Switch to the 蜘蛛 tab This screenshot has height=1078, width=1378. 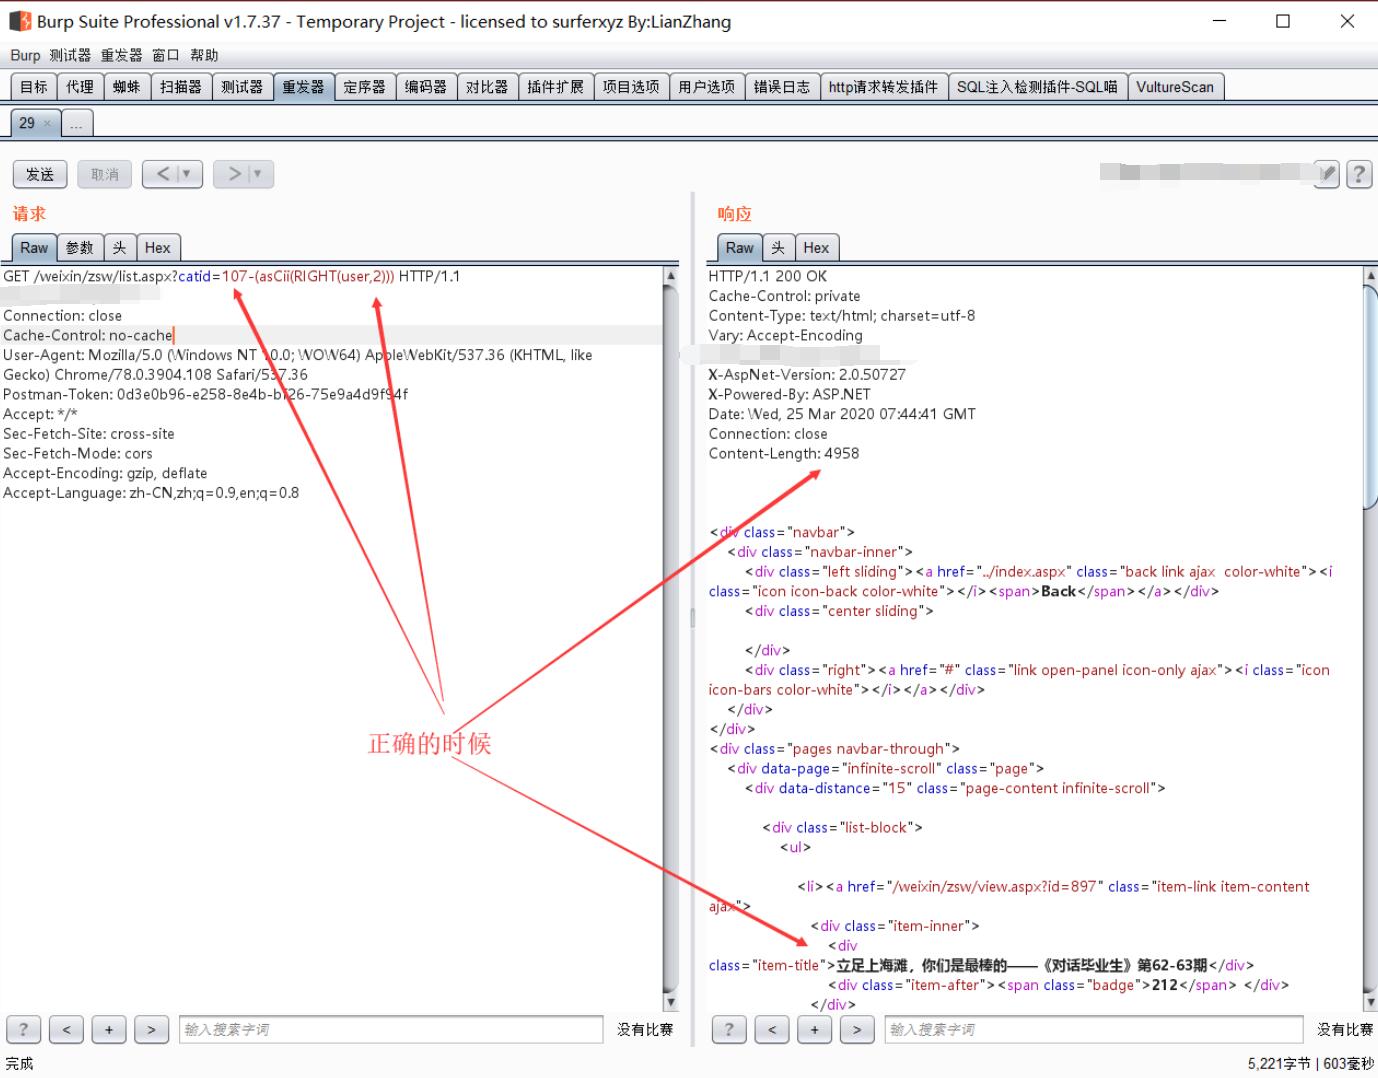(127, 87)
